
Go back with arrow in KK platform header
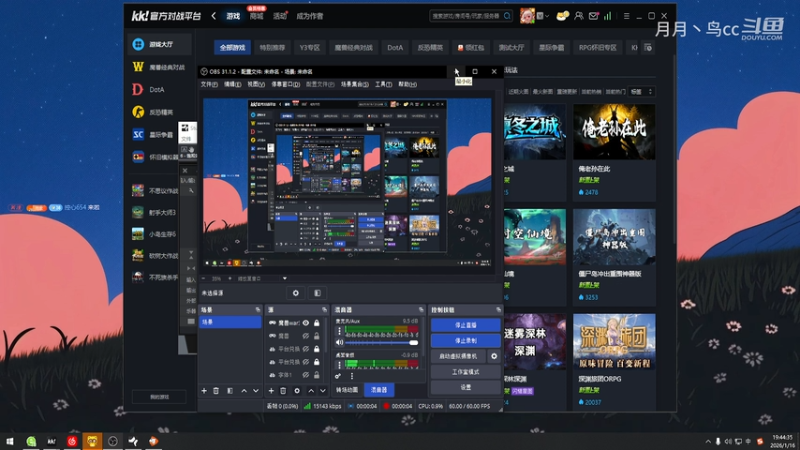point(214,16)
